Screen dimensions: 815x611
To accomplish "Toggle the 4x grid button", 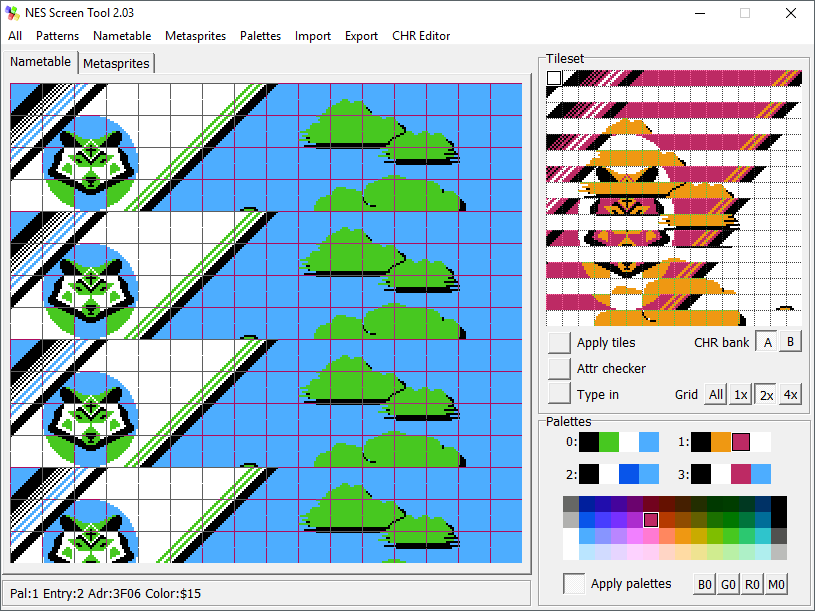I will coord(790,394).
